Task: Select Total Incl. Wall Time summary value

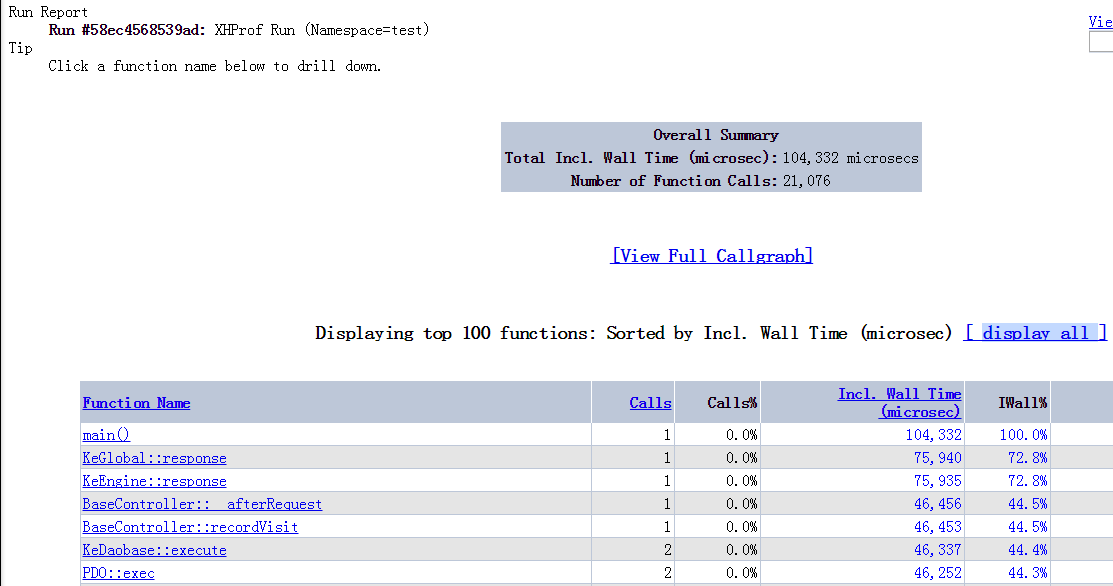Action: pyautogui.click(x=850, y=158)
